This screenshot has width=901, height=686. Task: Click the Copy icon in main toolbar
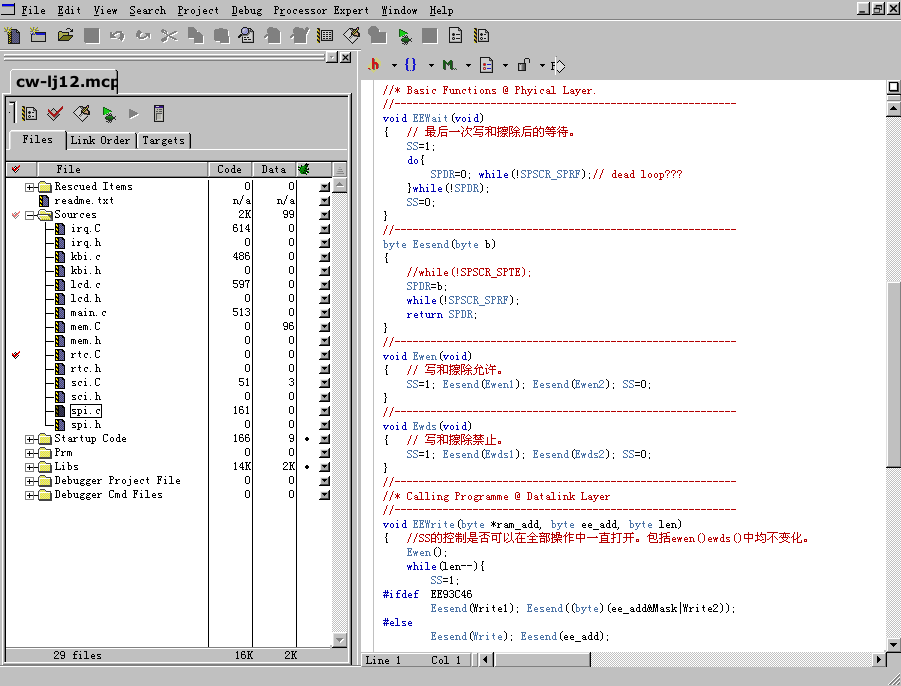tap(195, 36)
